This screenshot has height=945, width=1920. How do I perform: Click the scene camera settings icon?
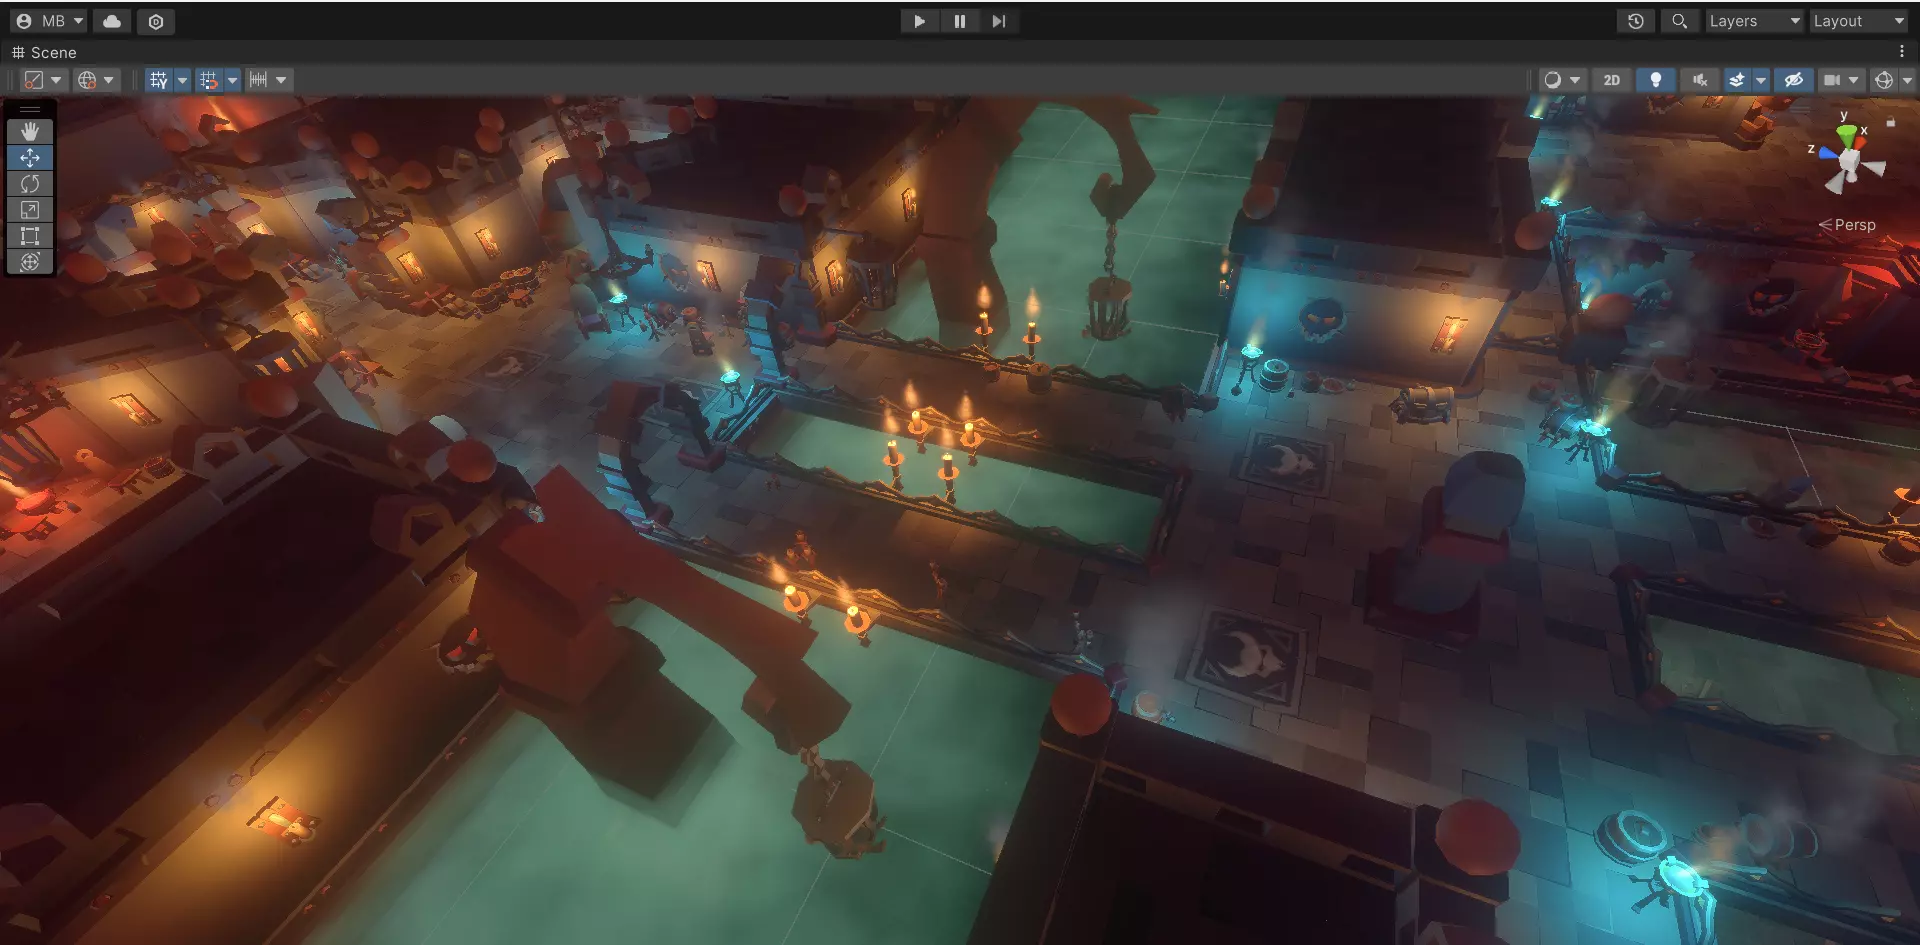pos(1832,80)
